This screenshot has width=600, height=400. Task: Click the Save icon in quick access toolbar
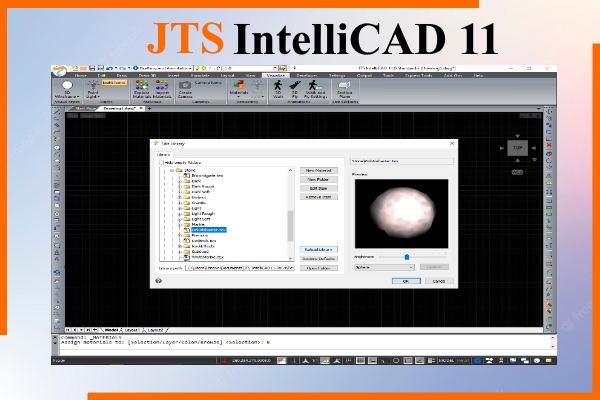click(92, 68)
